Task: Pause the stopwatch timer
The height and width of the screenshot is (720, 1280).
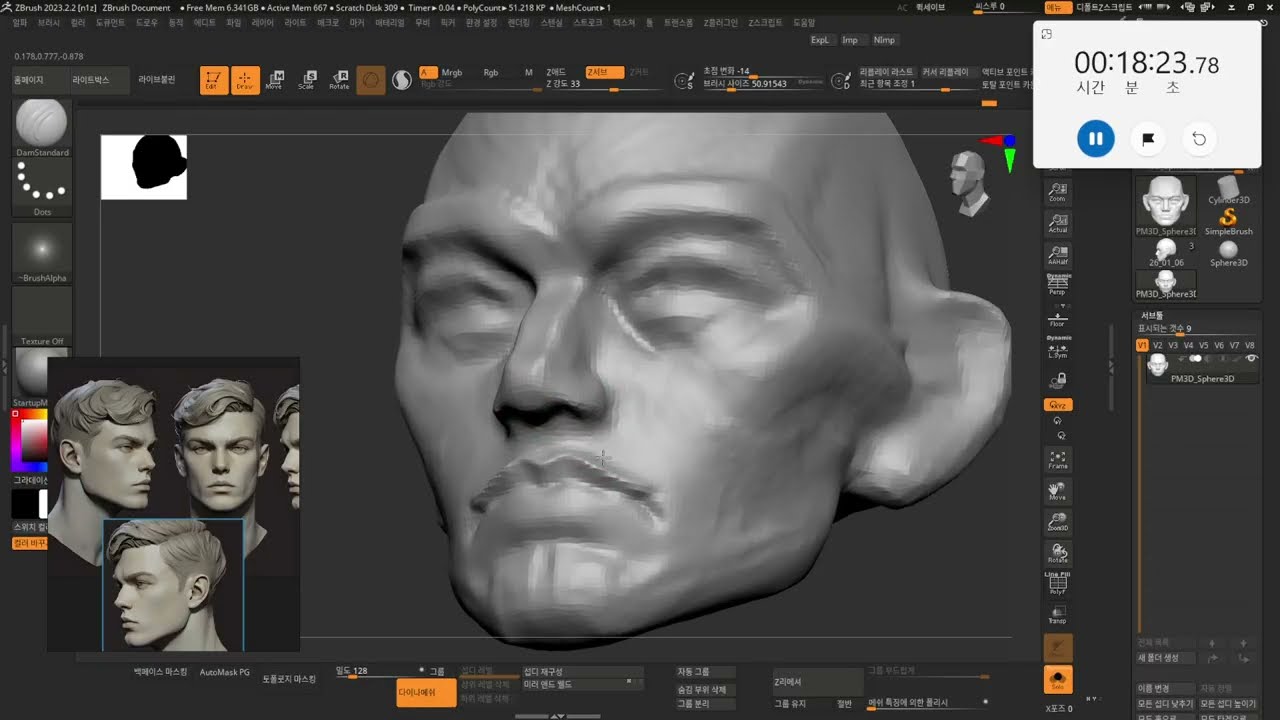Action: click(1096, 138)
